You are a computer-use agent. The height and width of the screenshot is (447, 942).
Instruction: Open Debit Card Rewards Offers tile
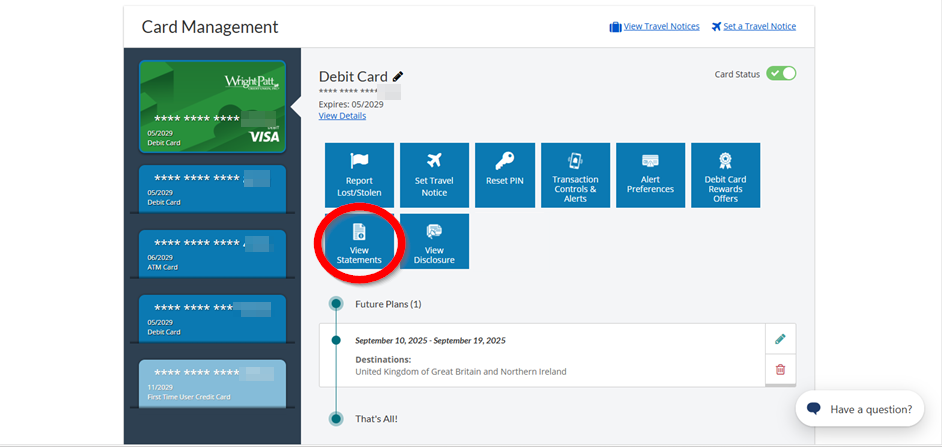pos(726,175)
